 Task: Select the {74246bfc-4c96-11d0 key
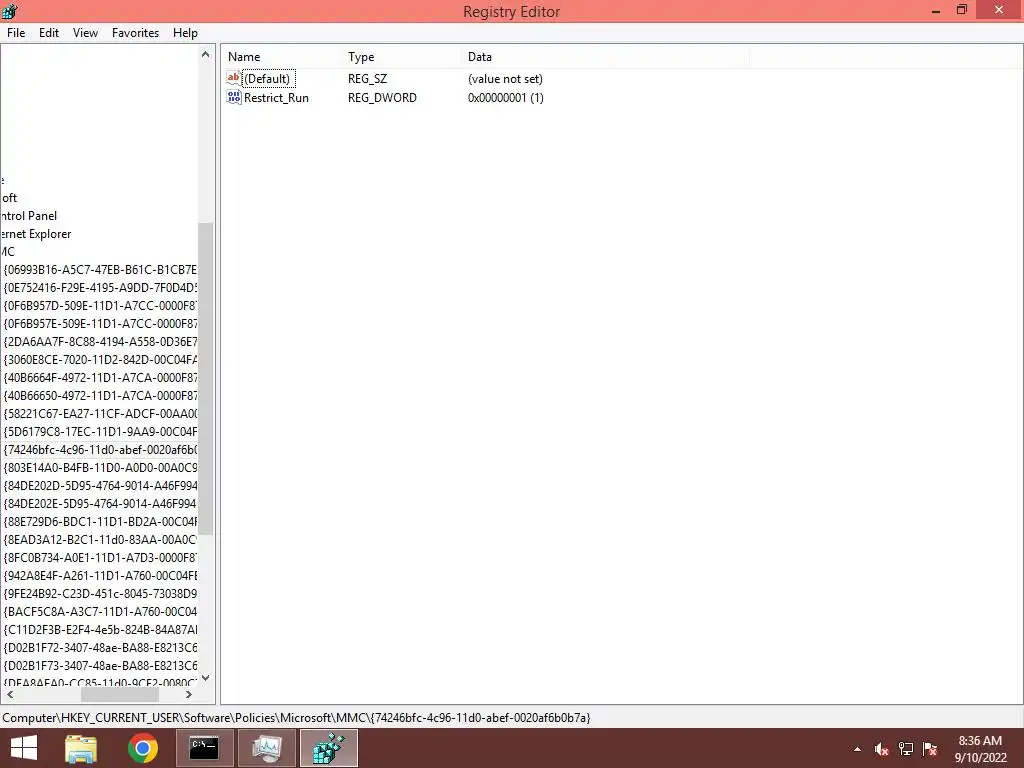point(100,450)
